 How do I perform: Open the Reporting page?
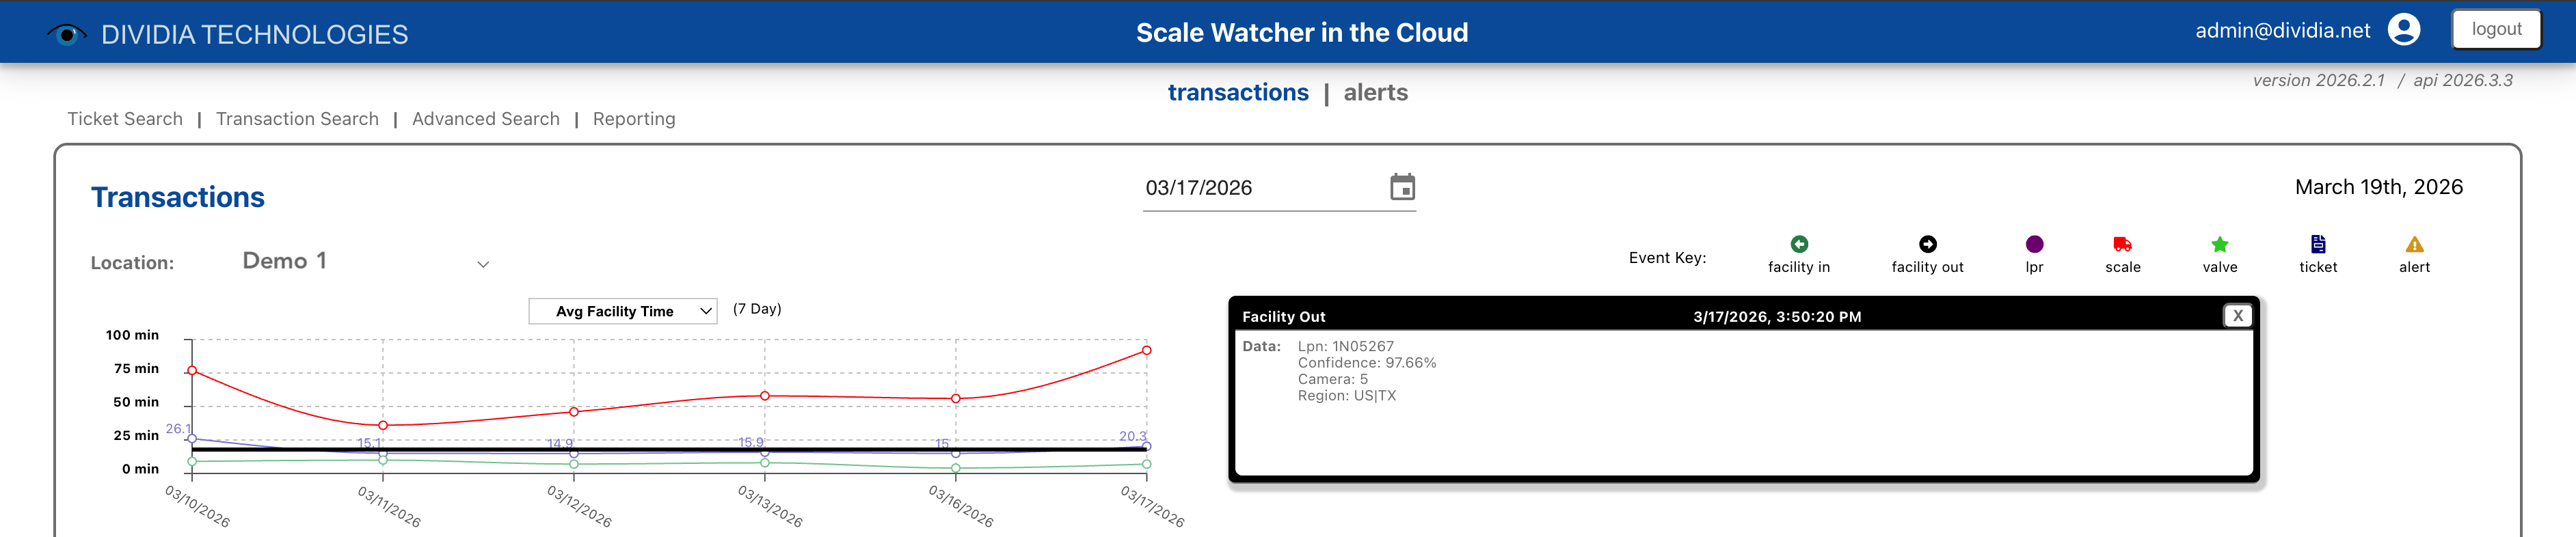pos(634,119)
